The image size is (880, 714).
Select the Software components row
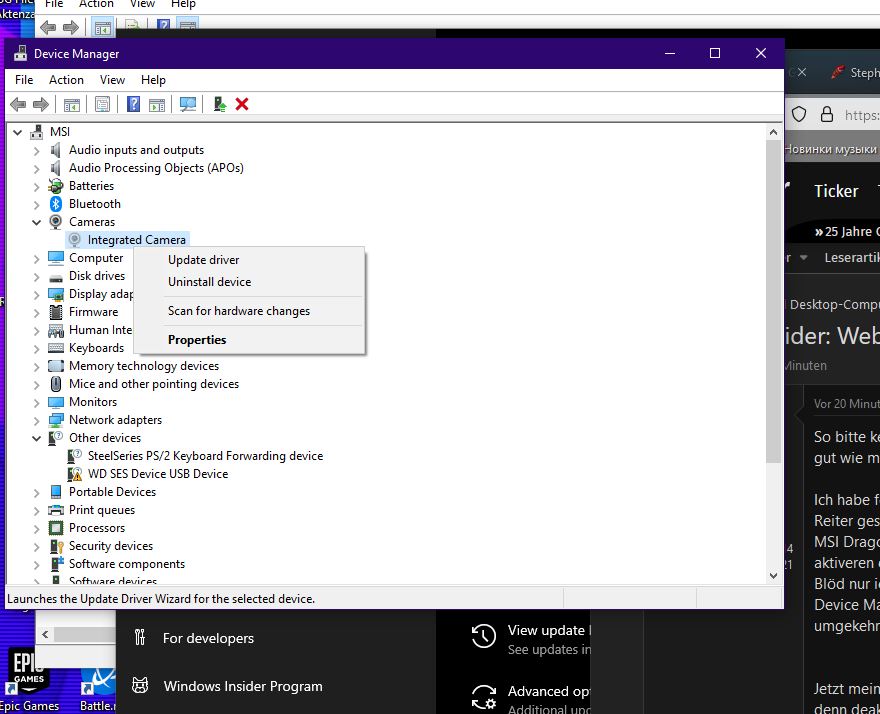[x=127, y=564]
